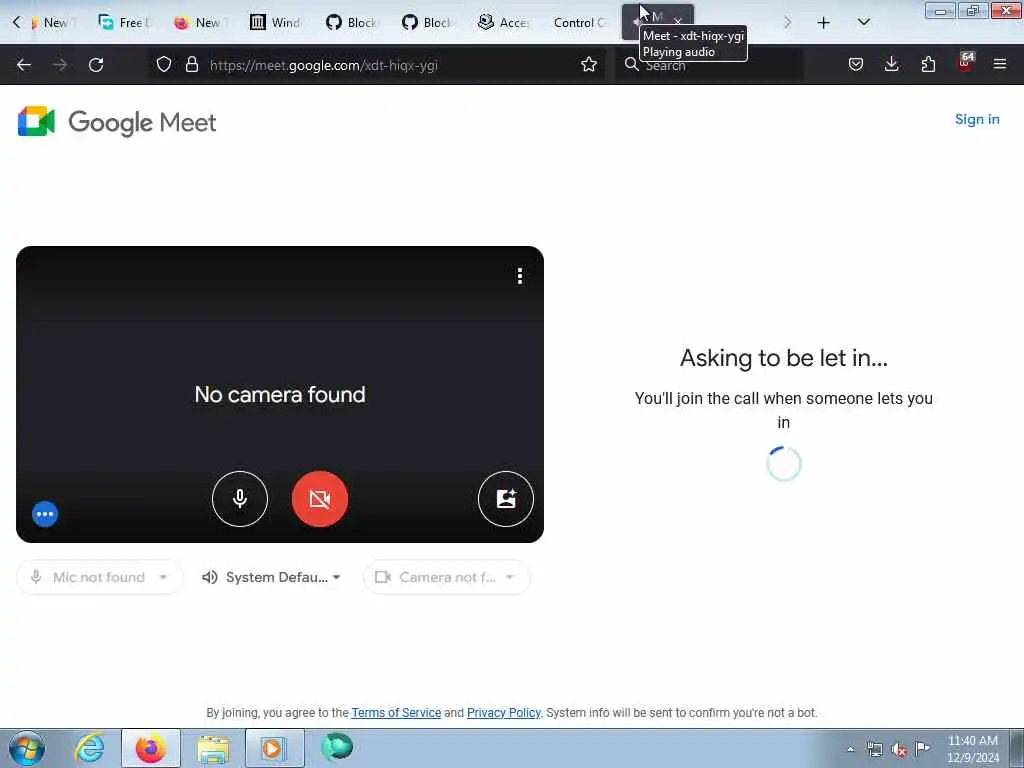Image resolution: width=1024 pixels, height=768 pixels.
Task: Click the blue three-dots audio indicator
Action: [x=45, y=514]
